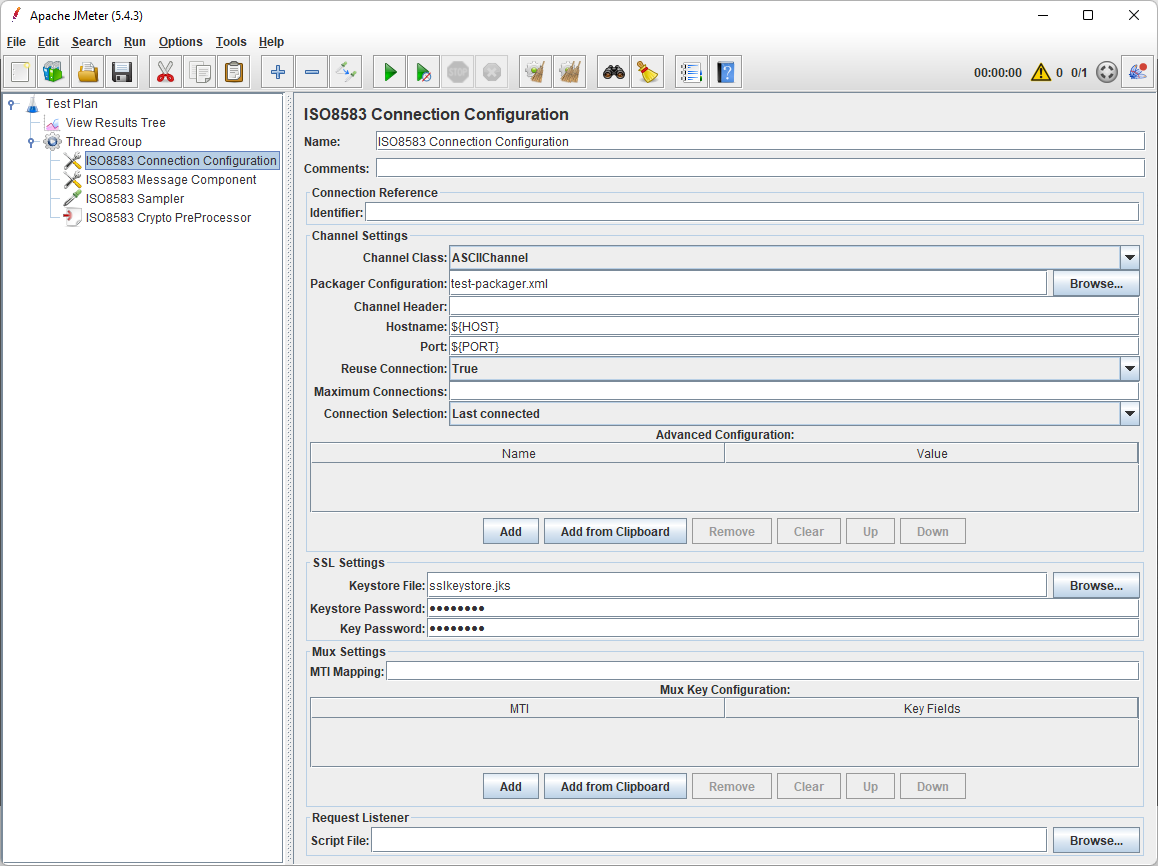
Task: Open the Channel Class dropdown
Action: pos(1129,258)
